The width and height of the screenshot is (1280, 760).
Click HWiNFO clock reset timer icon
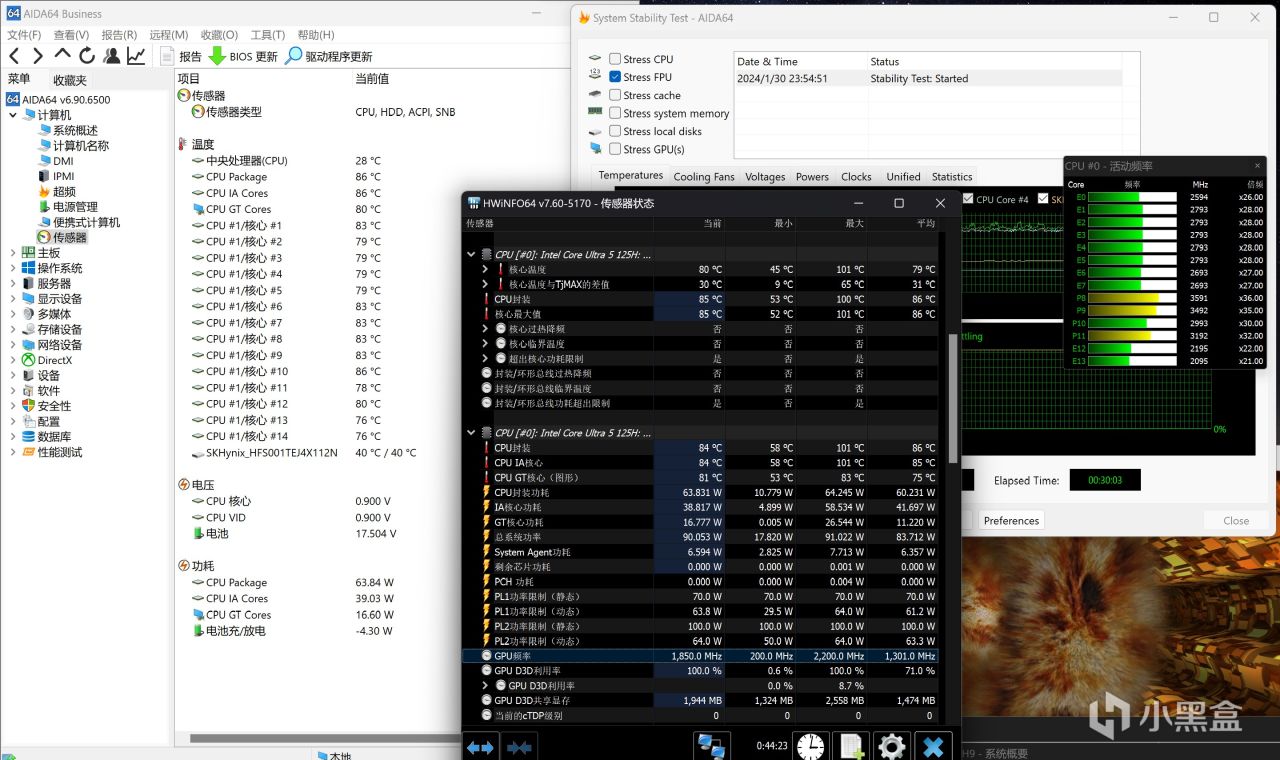point(811,746)
